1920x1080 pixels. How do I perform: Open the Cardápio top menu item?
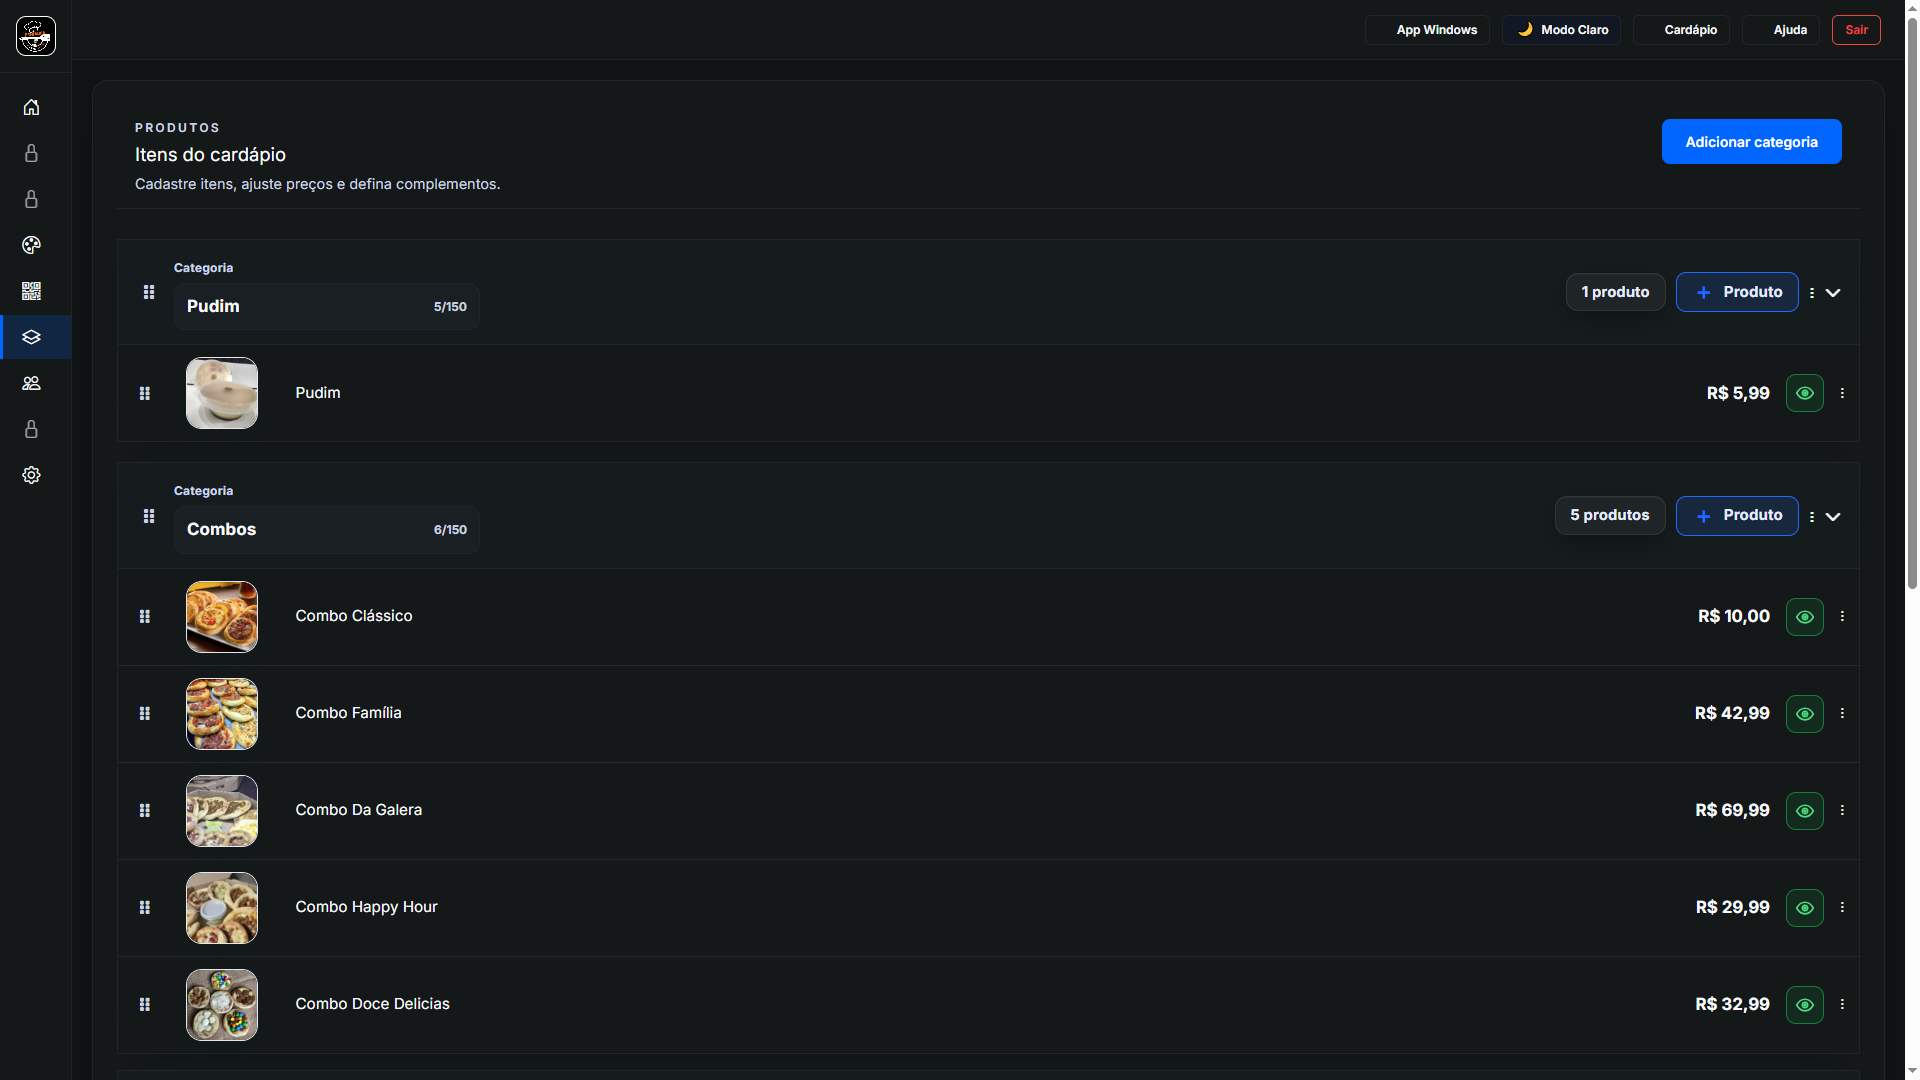pos(1681,30)
